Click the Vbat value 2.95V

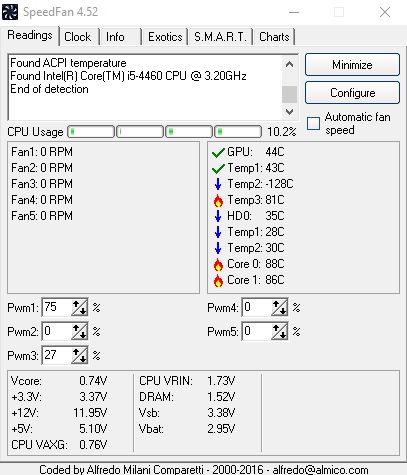[221, 429]
